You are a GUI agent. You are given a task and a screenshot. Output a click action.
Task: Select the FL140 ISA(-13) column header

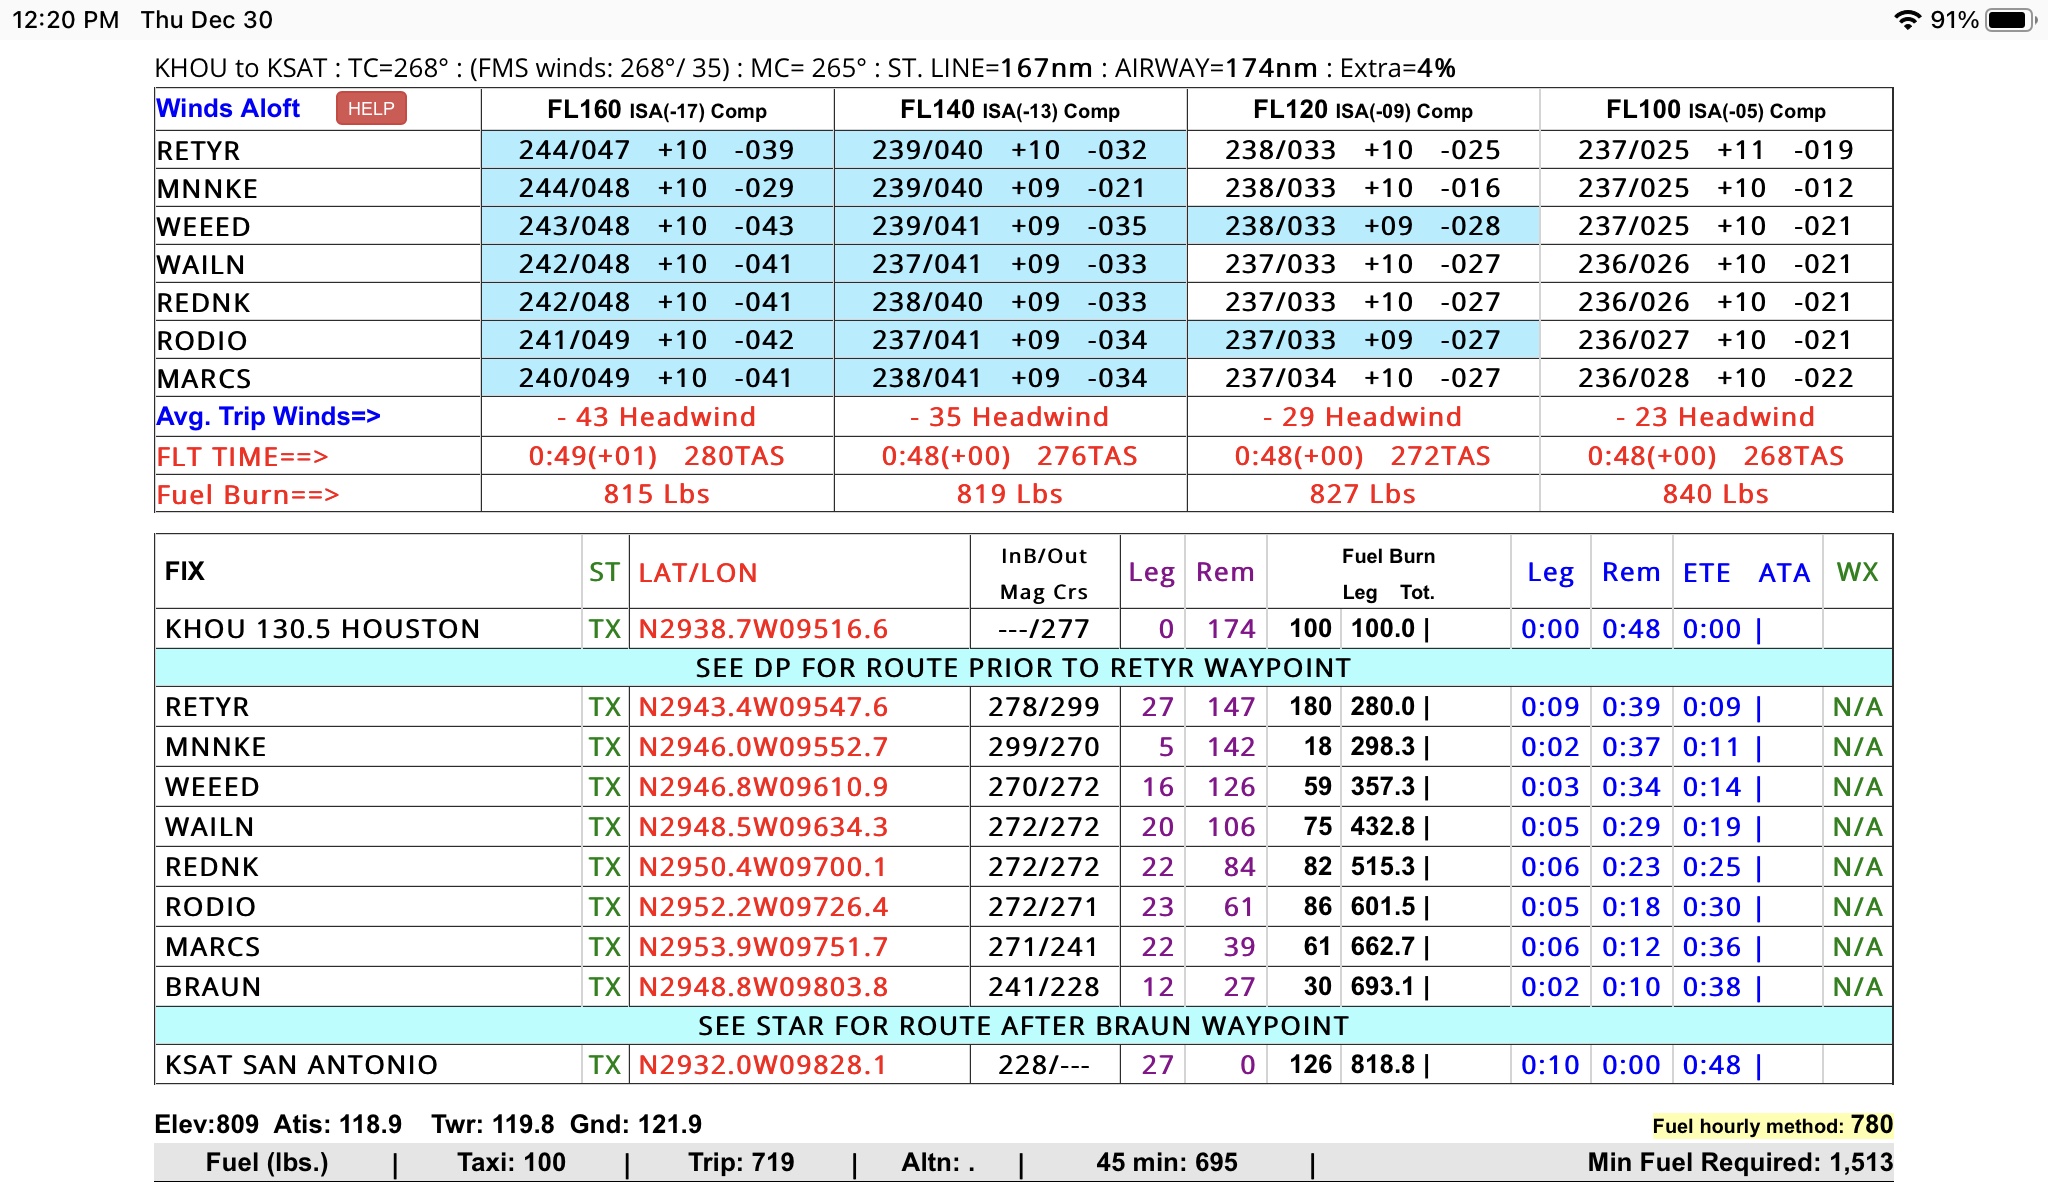point(1010,109)
